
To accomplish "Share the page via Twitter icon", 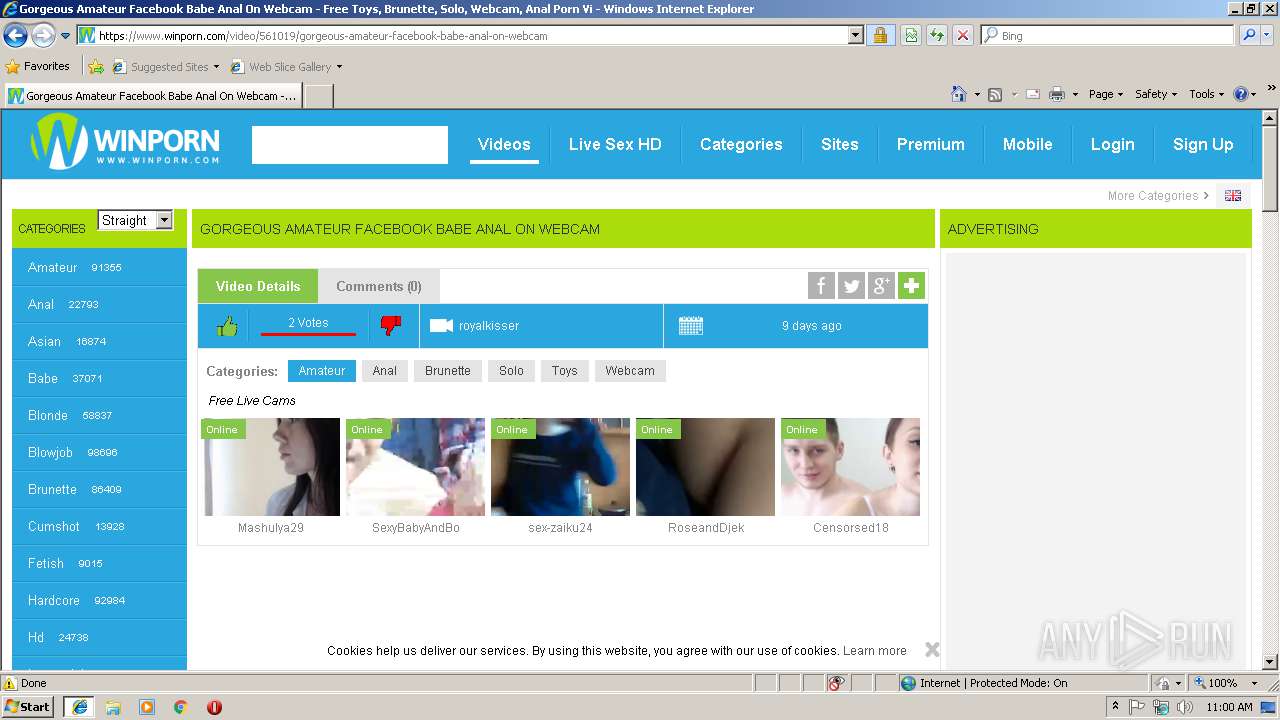I will pyautogui.click(x=851, y=286).
